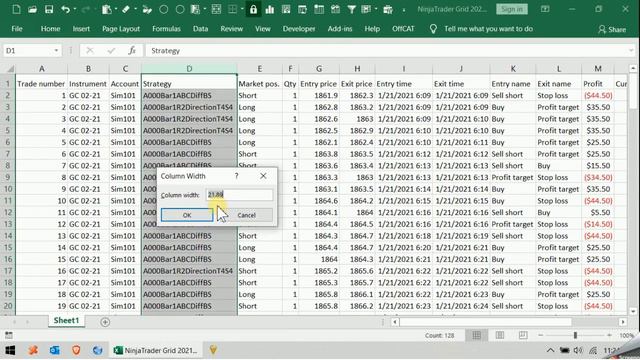Open the Developer ribbon tab

(299, 29)
